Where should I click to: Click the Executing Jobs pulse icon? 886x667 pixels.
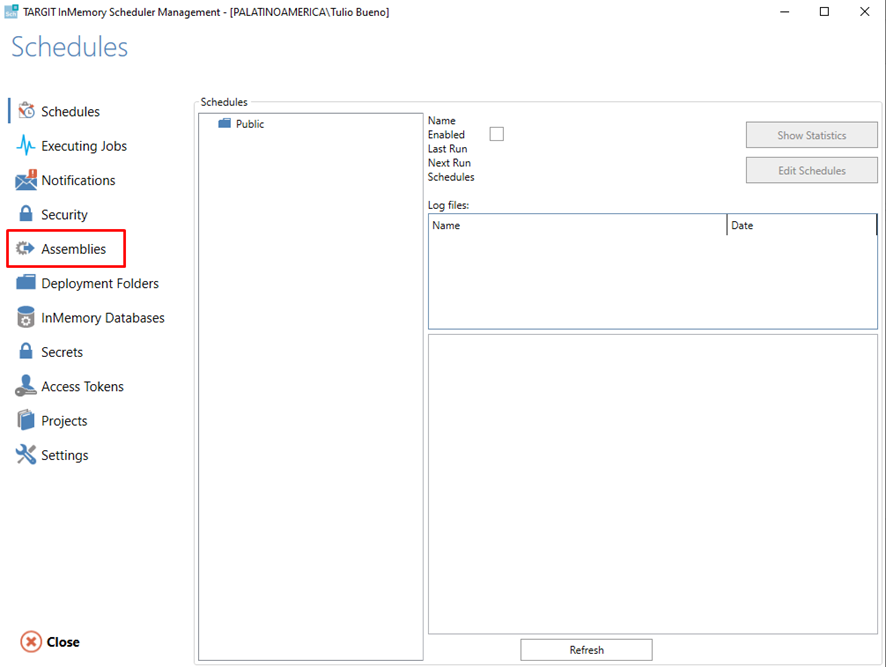(25, 145)
